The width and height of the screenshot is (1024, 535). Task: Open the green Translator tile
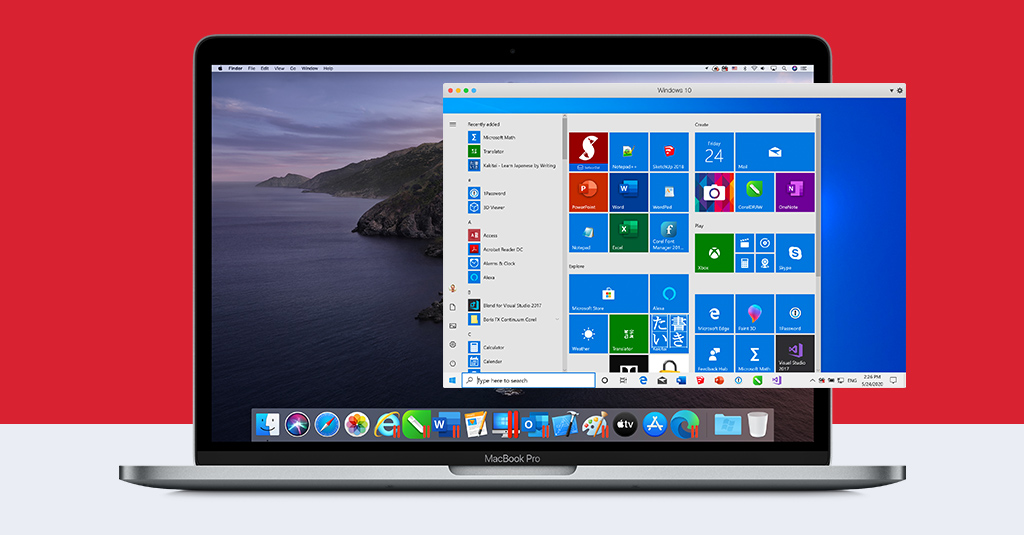(629, 334)
